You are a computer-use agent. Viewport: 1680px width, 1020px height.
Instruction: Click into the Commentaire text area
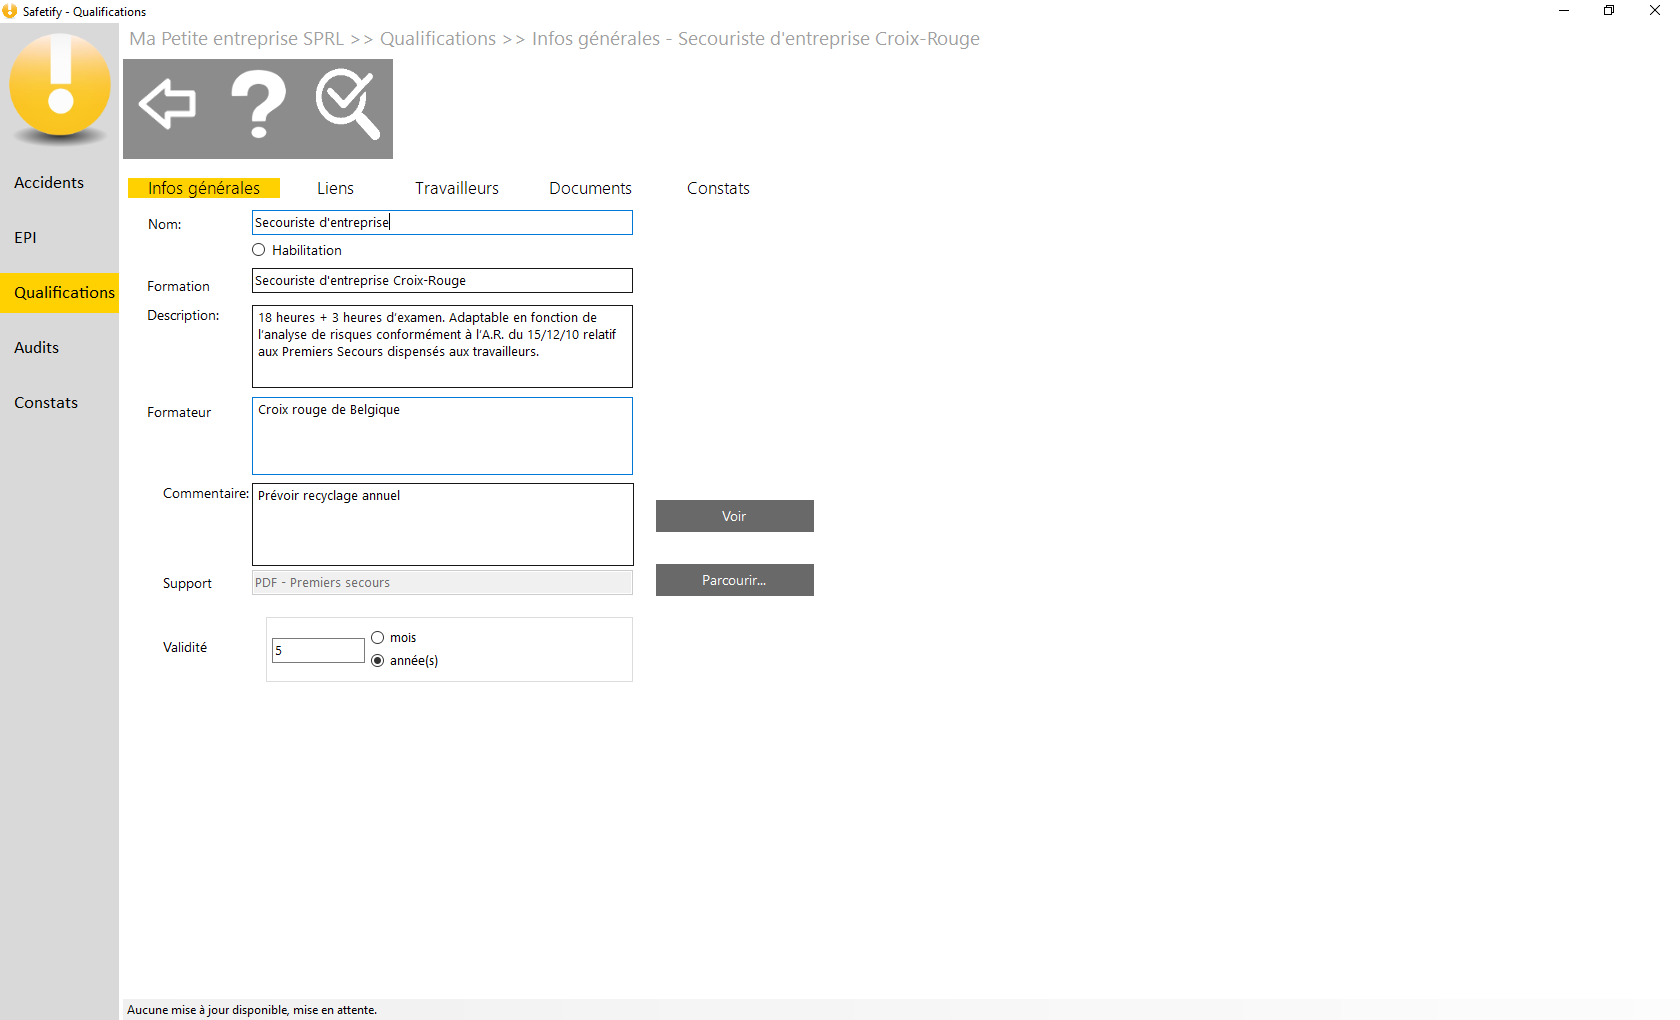(x=442, y=524)
